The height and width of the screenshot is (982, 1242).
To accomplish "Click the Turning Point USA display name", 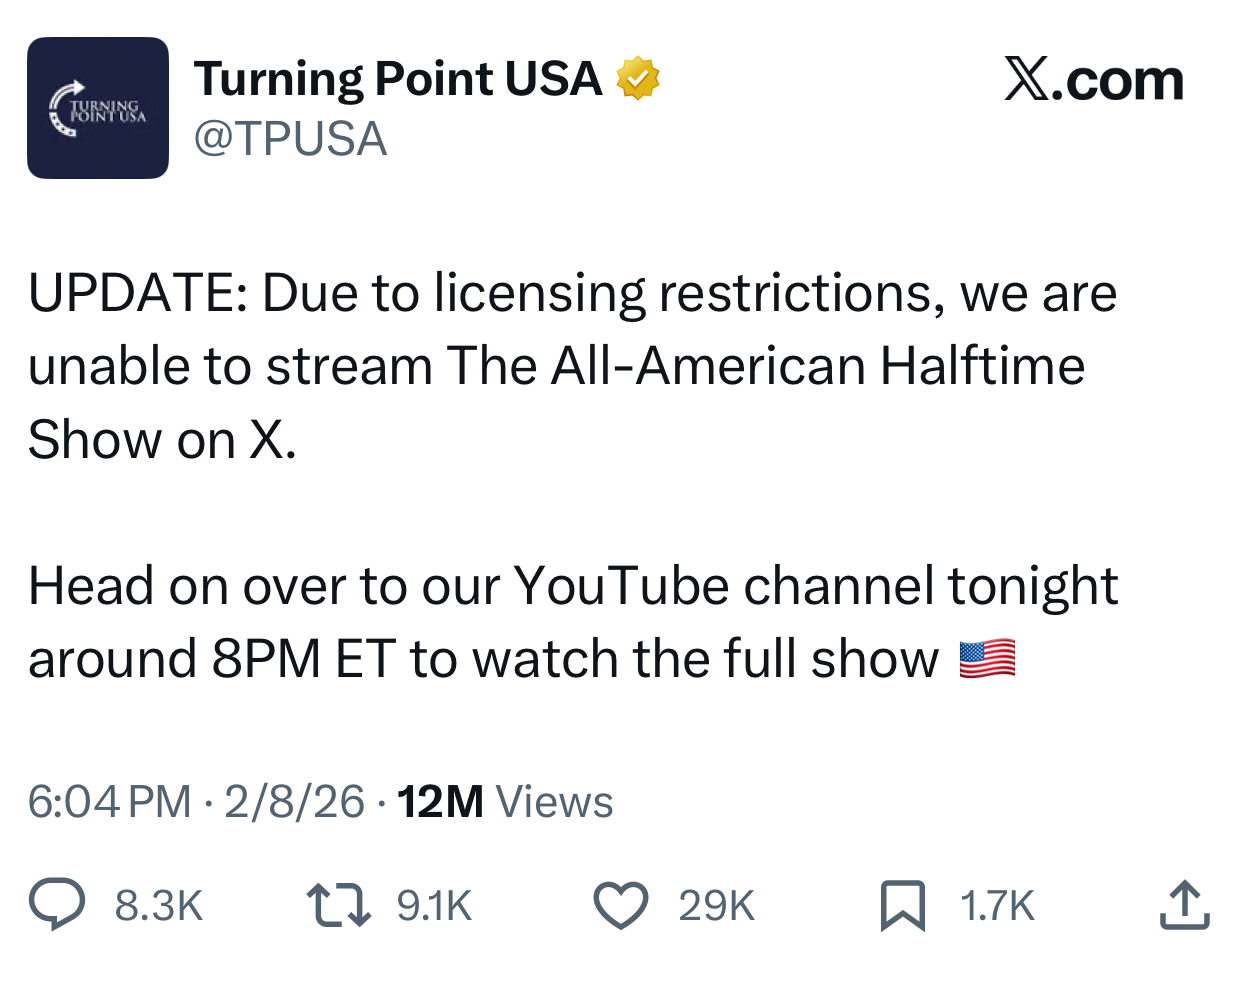I will [x=398, y=79].
